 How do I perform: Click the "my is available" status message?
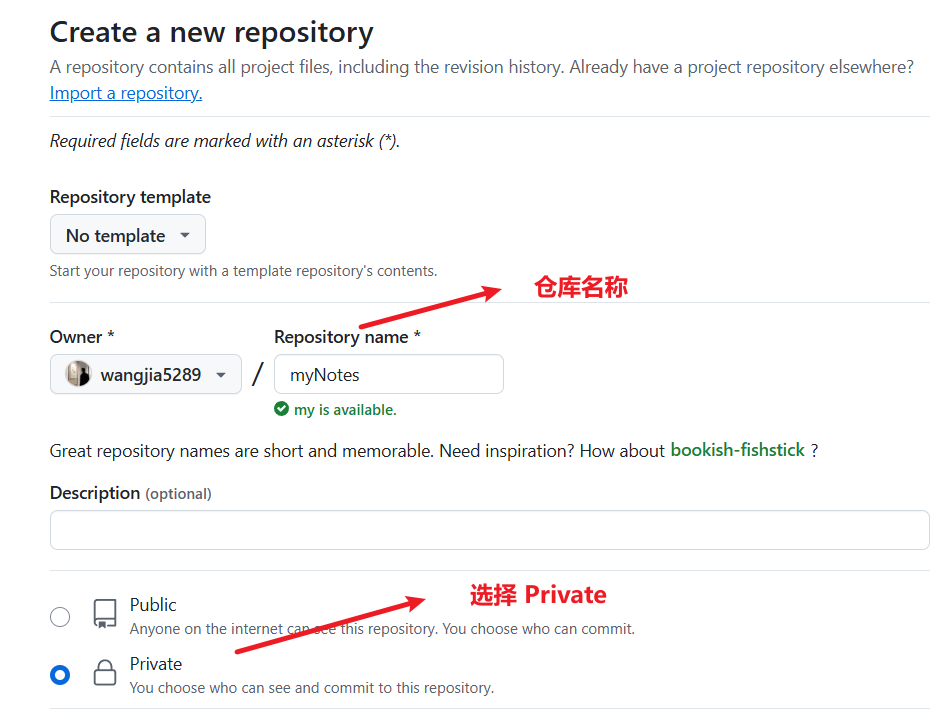tap(345, 410)
